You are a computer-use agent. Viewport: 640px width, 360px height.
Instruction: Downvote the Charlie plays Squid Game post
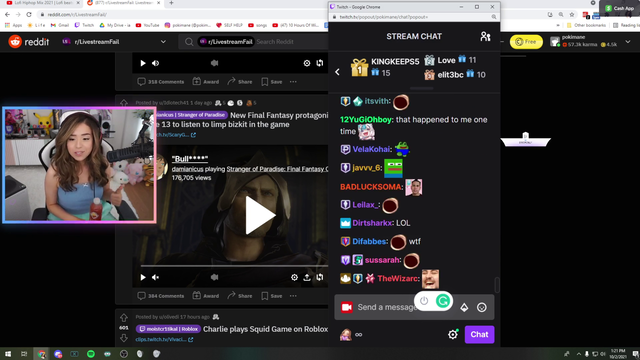click(124, 338)
